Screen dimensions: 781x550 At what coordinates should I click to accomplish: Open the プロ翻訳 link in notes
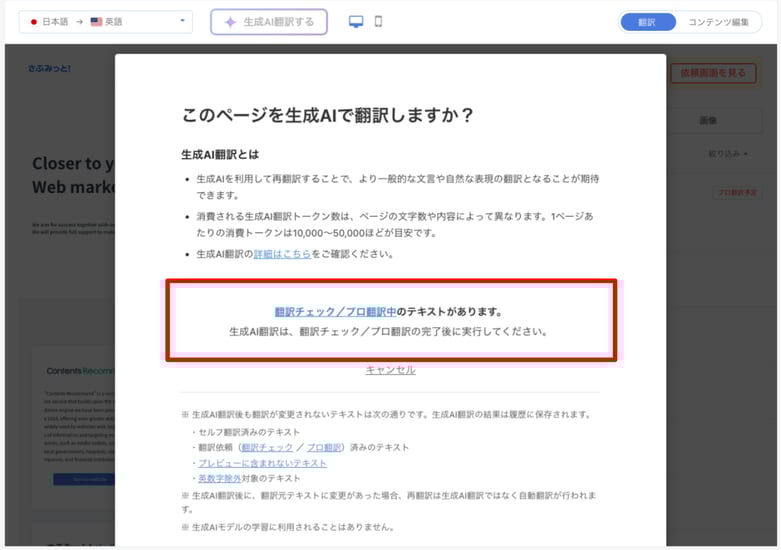pos(323,447)
